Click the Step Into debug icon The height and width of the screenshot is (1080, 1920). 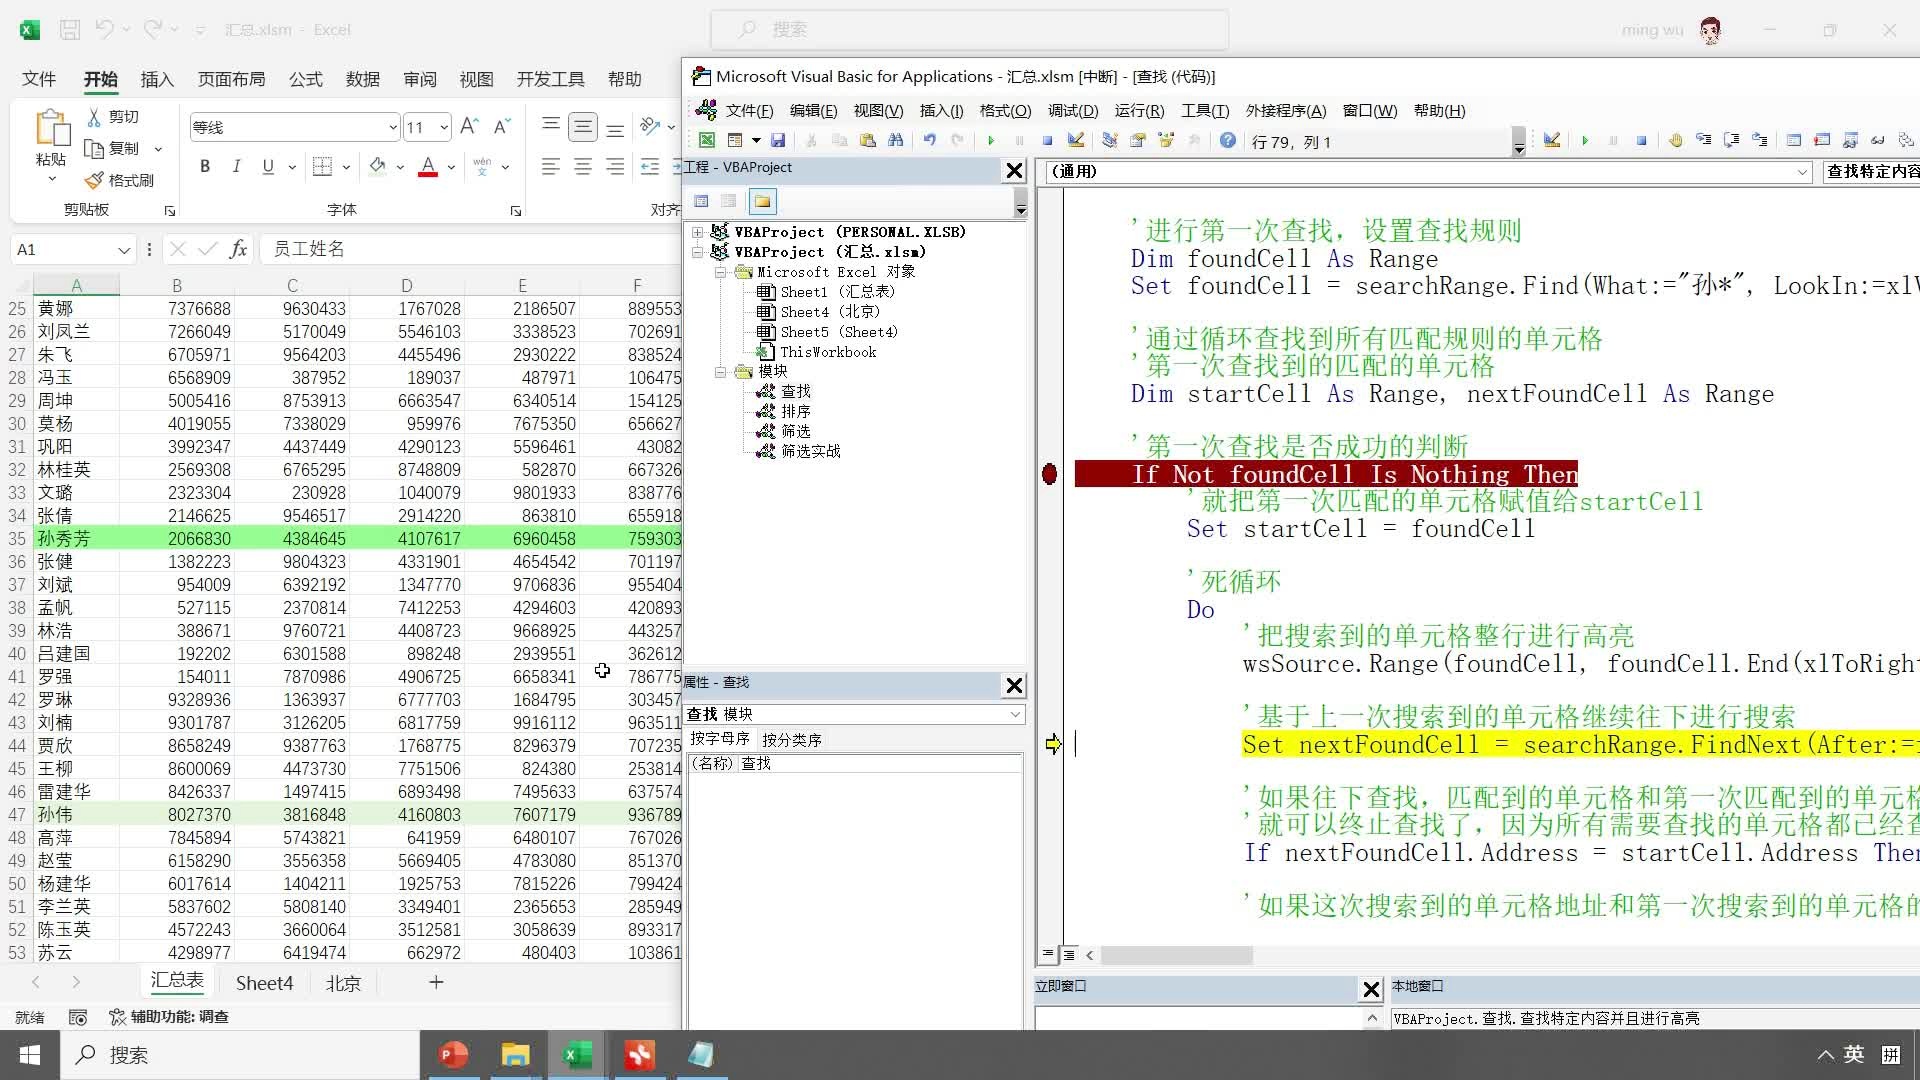point(1704,141)
